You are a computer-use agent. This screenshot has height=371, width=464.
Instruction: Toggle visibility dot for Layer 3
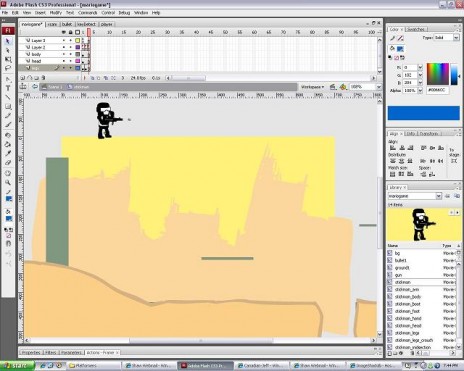coord(64,40)
